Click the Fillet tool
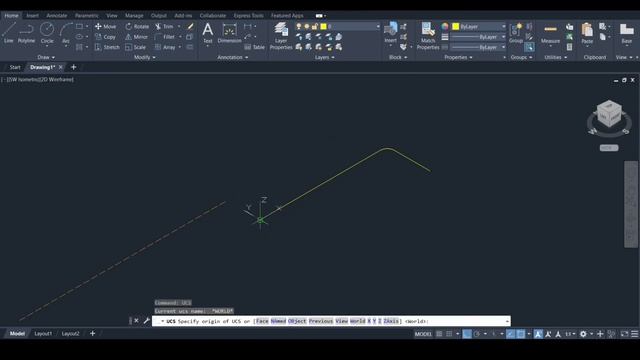The width and height of the screenshot is (640, 360). click(x=165, y=37)
